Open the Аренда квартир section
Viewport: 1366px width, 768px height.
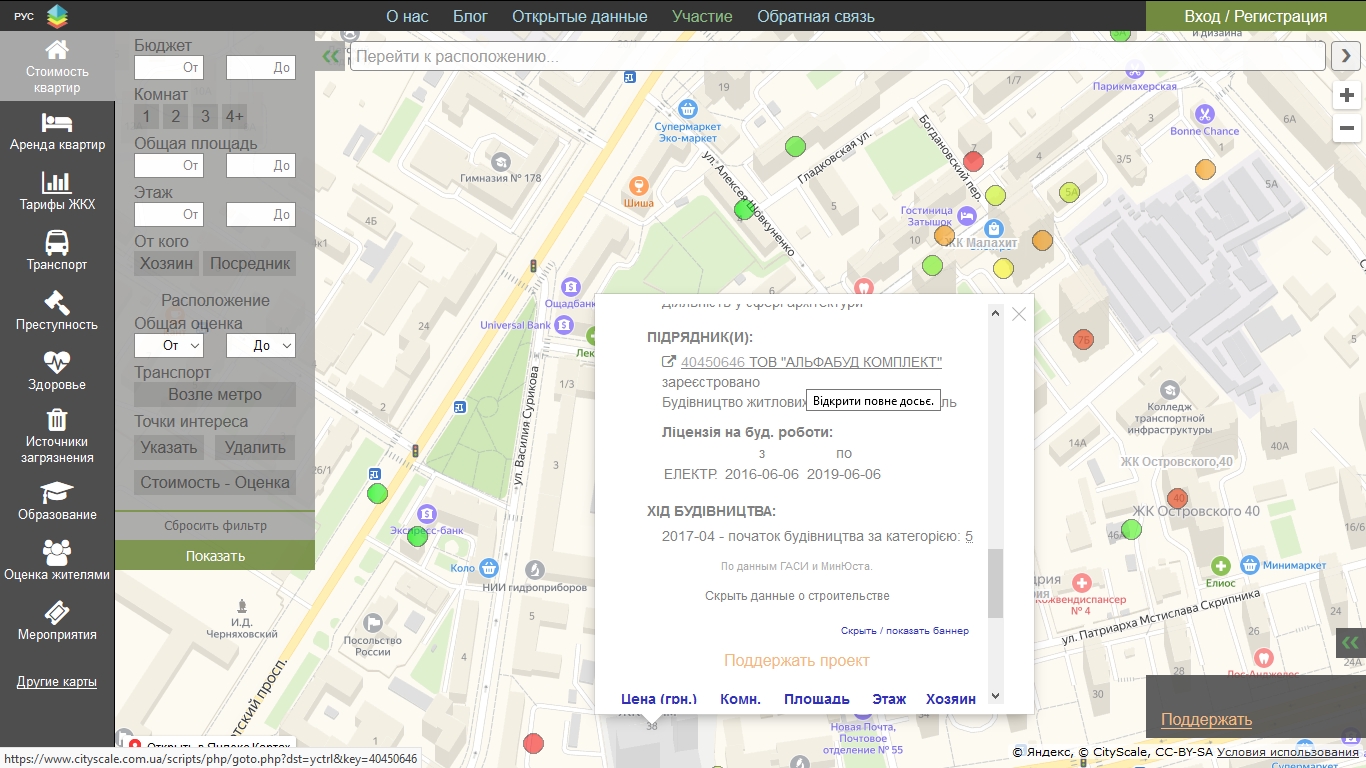tap(57, 132)
